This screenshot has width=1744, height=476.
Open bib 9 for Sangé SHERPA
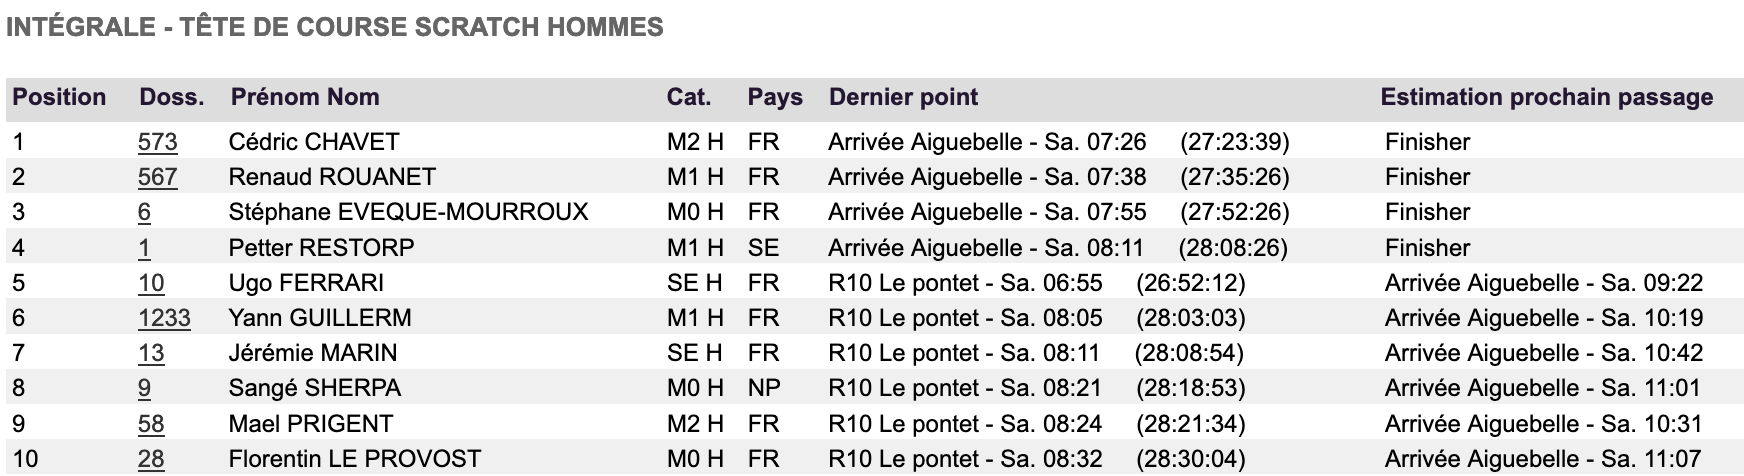144,388
